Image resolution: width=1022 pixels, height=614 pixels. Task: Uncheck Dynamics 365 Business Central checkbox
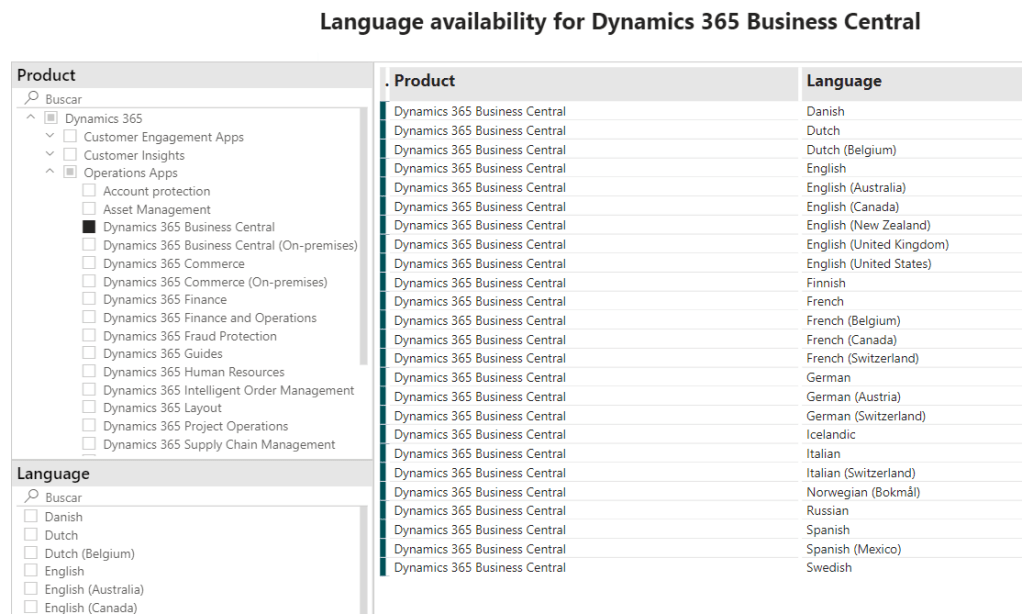click(x=89, y=227)
